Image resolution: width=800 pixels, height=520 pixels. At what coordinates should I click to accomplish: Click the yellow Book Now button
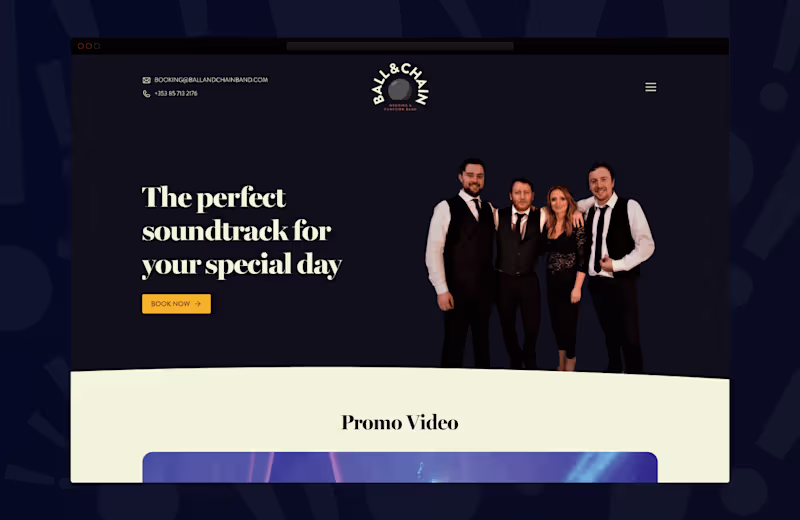177,304
